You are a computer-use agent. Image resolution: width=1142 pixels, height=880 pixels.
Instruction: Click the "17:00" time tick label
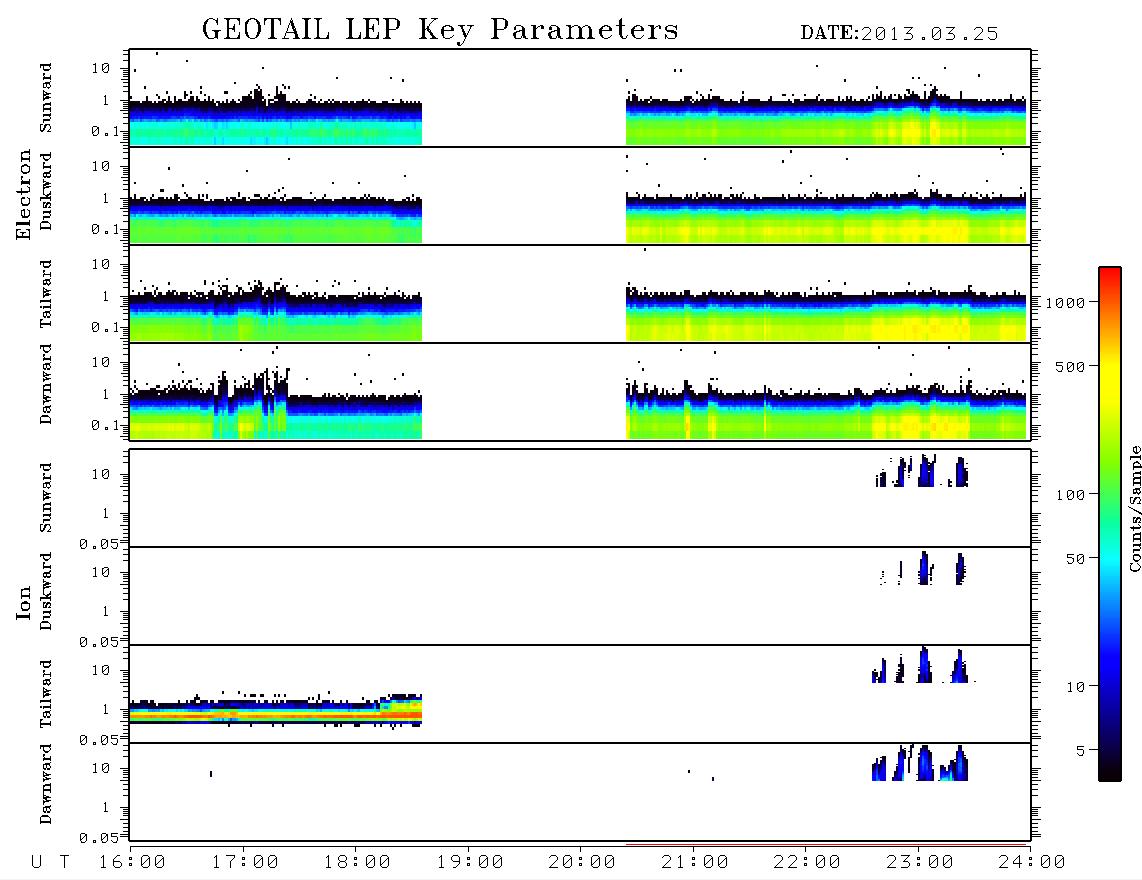click(245, 863)
